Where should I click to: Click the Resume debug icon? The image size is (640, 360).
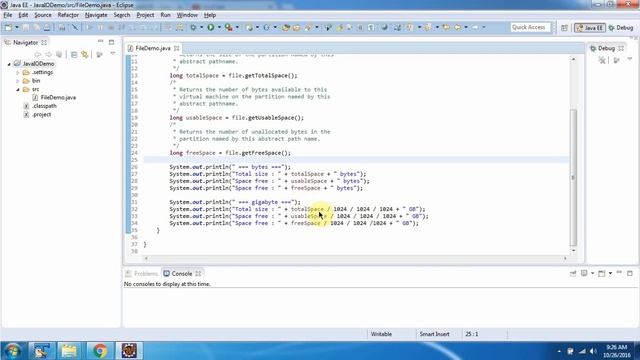point(89,27)
